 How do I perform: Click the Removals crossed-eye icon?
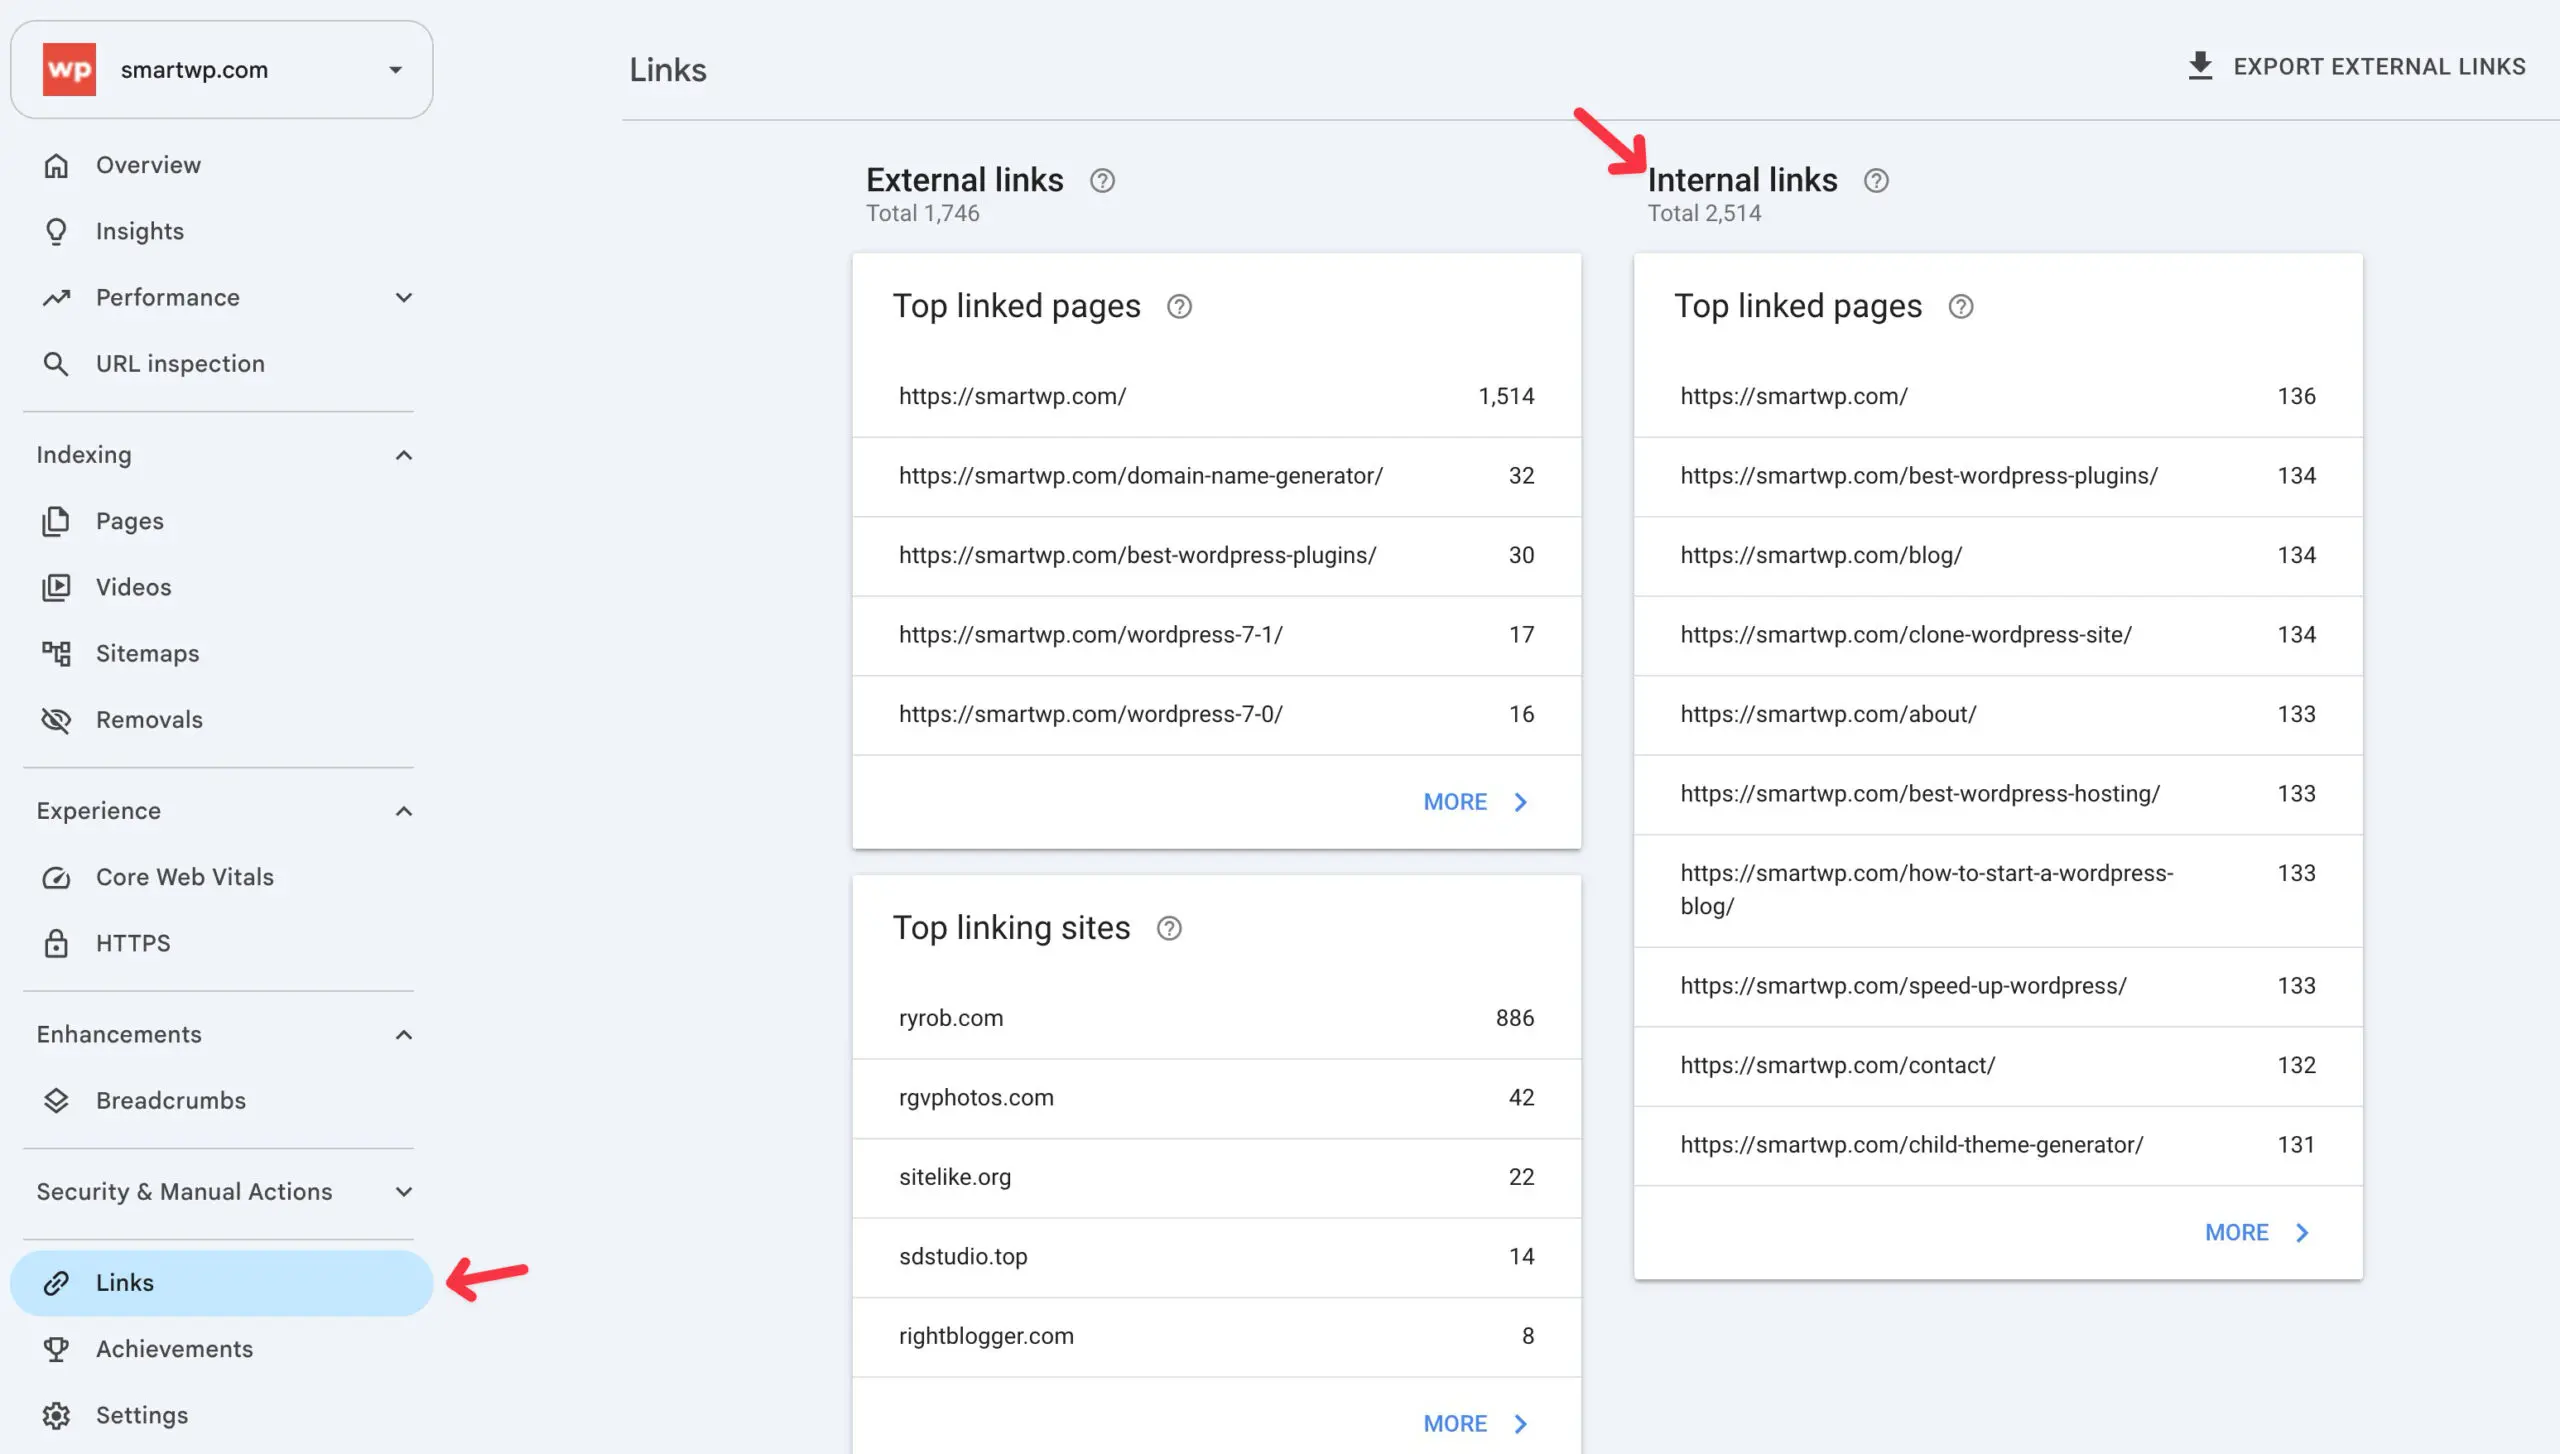pyautogui.click(x=56, y=720)
